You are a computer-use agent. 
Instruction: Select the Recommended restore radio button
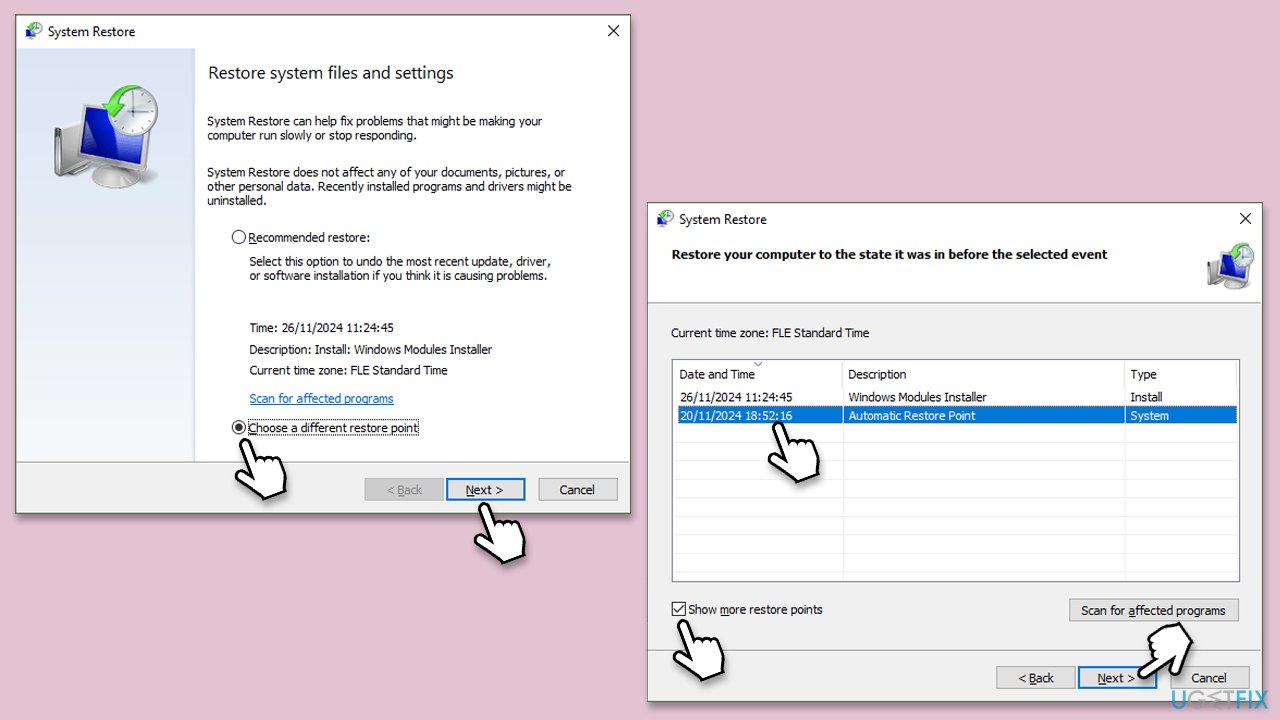coord(238,237)
